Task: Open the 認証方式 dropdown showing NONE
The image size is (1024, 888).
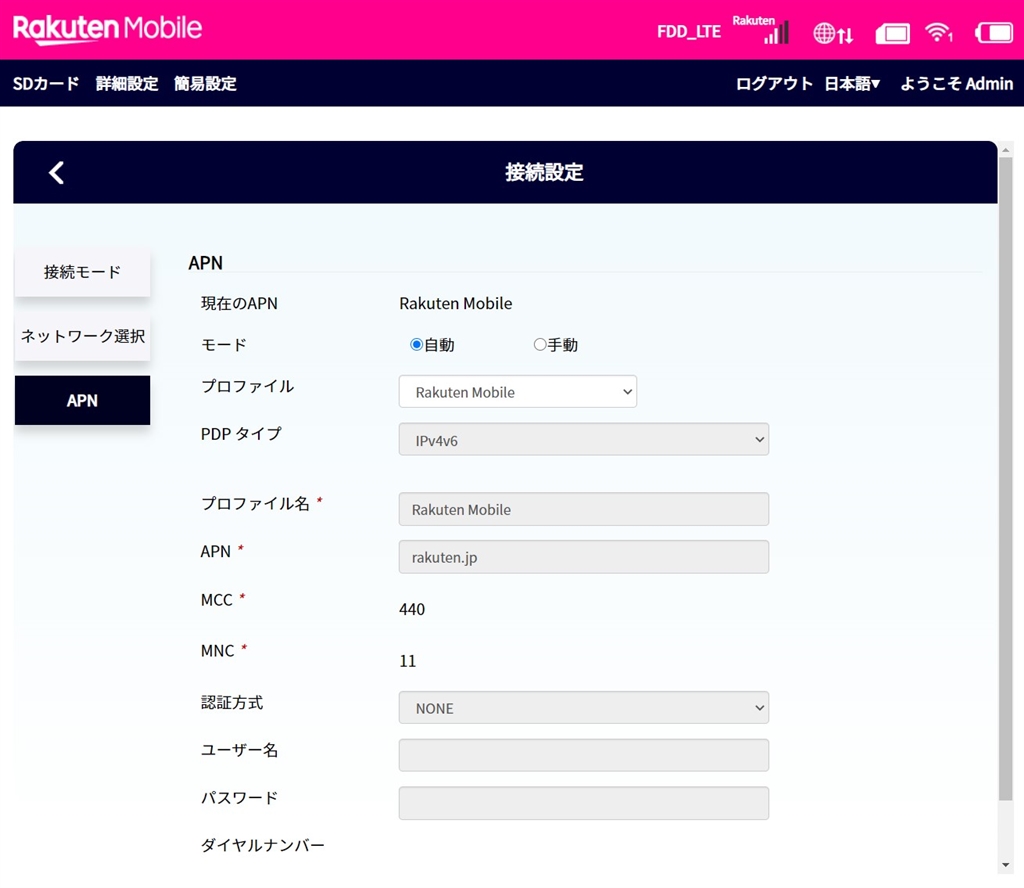Action: tap(583, 708)
